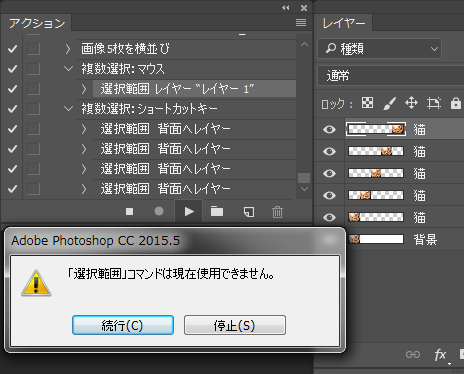Screen dimensions: 464x374
Task: Expand the 画像5枚を横並び action
Action: point(68,49)
